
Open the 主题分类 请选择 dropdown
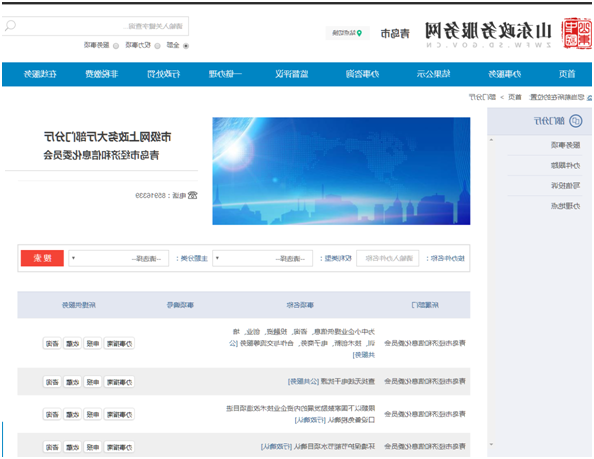point(119,259)
